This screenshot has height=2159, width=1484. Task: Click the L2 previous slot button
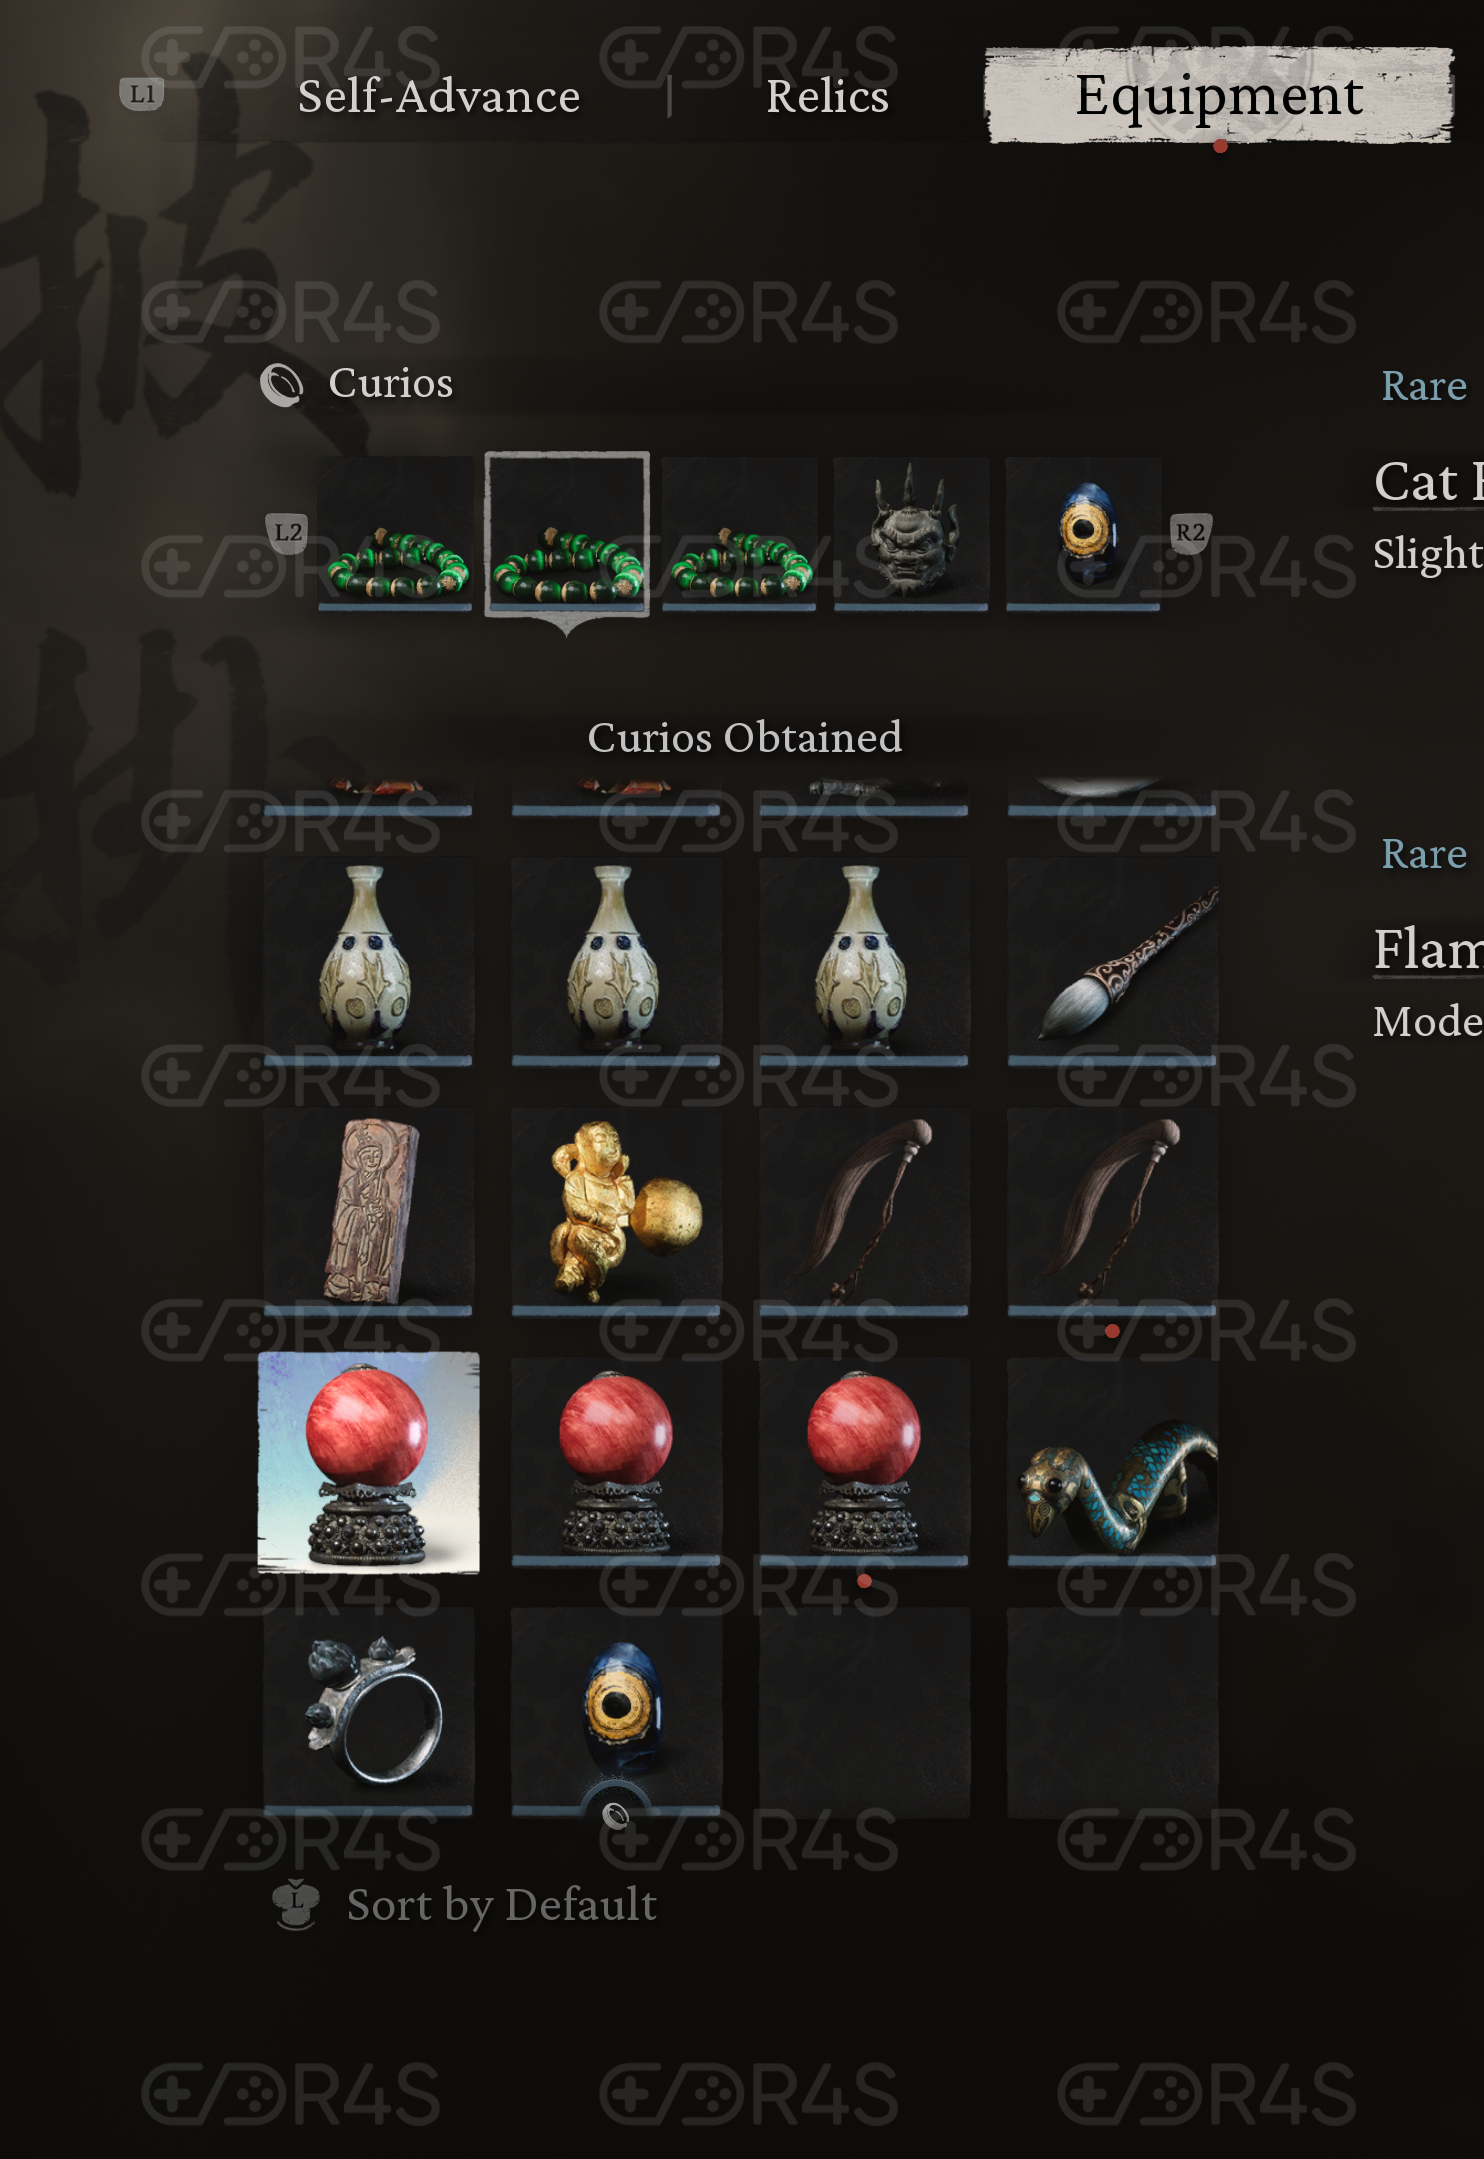288,532
